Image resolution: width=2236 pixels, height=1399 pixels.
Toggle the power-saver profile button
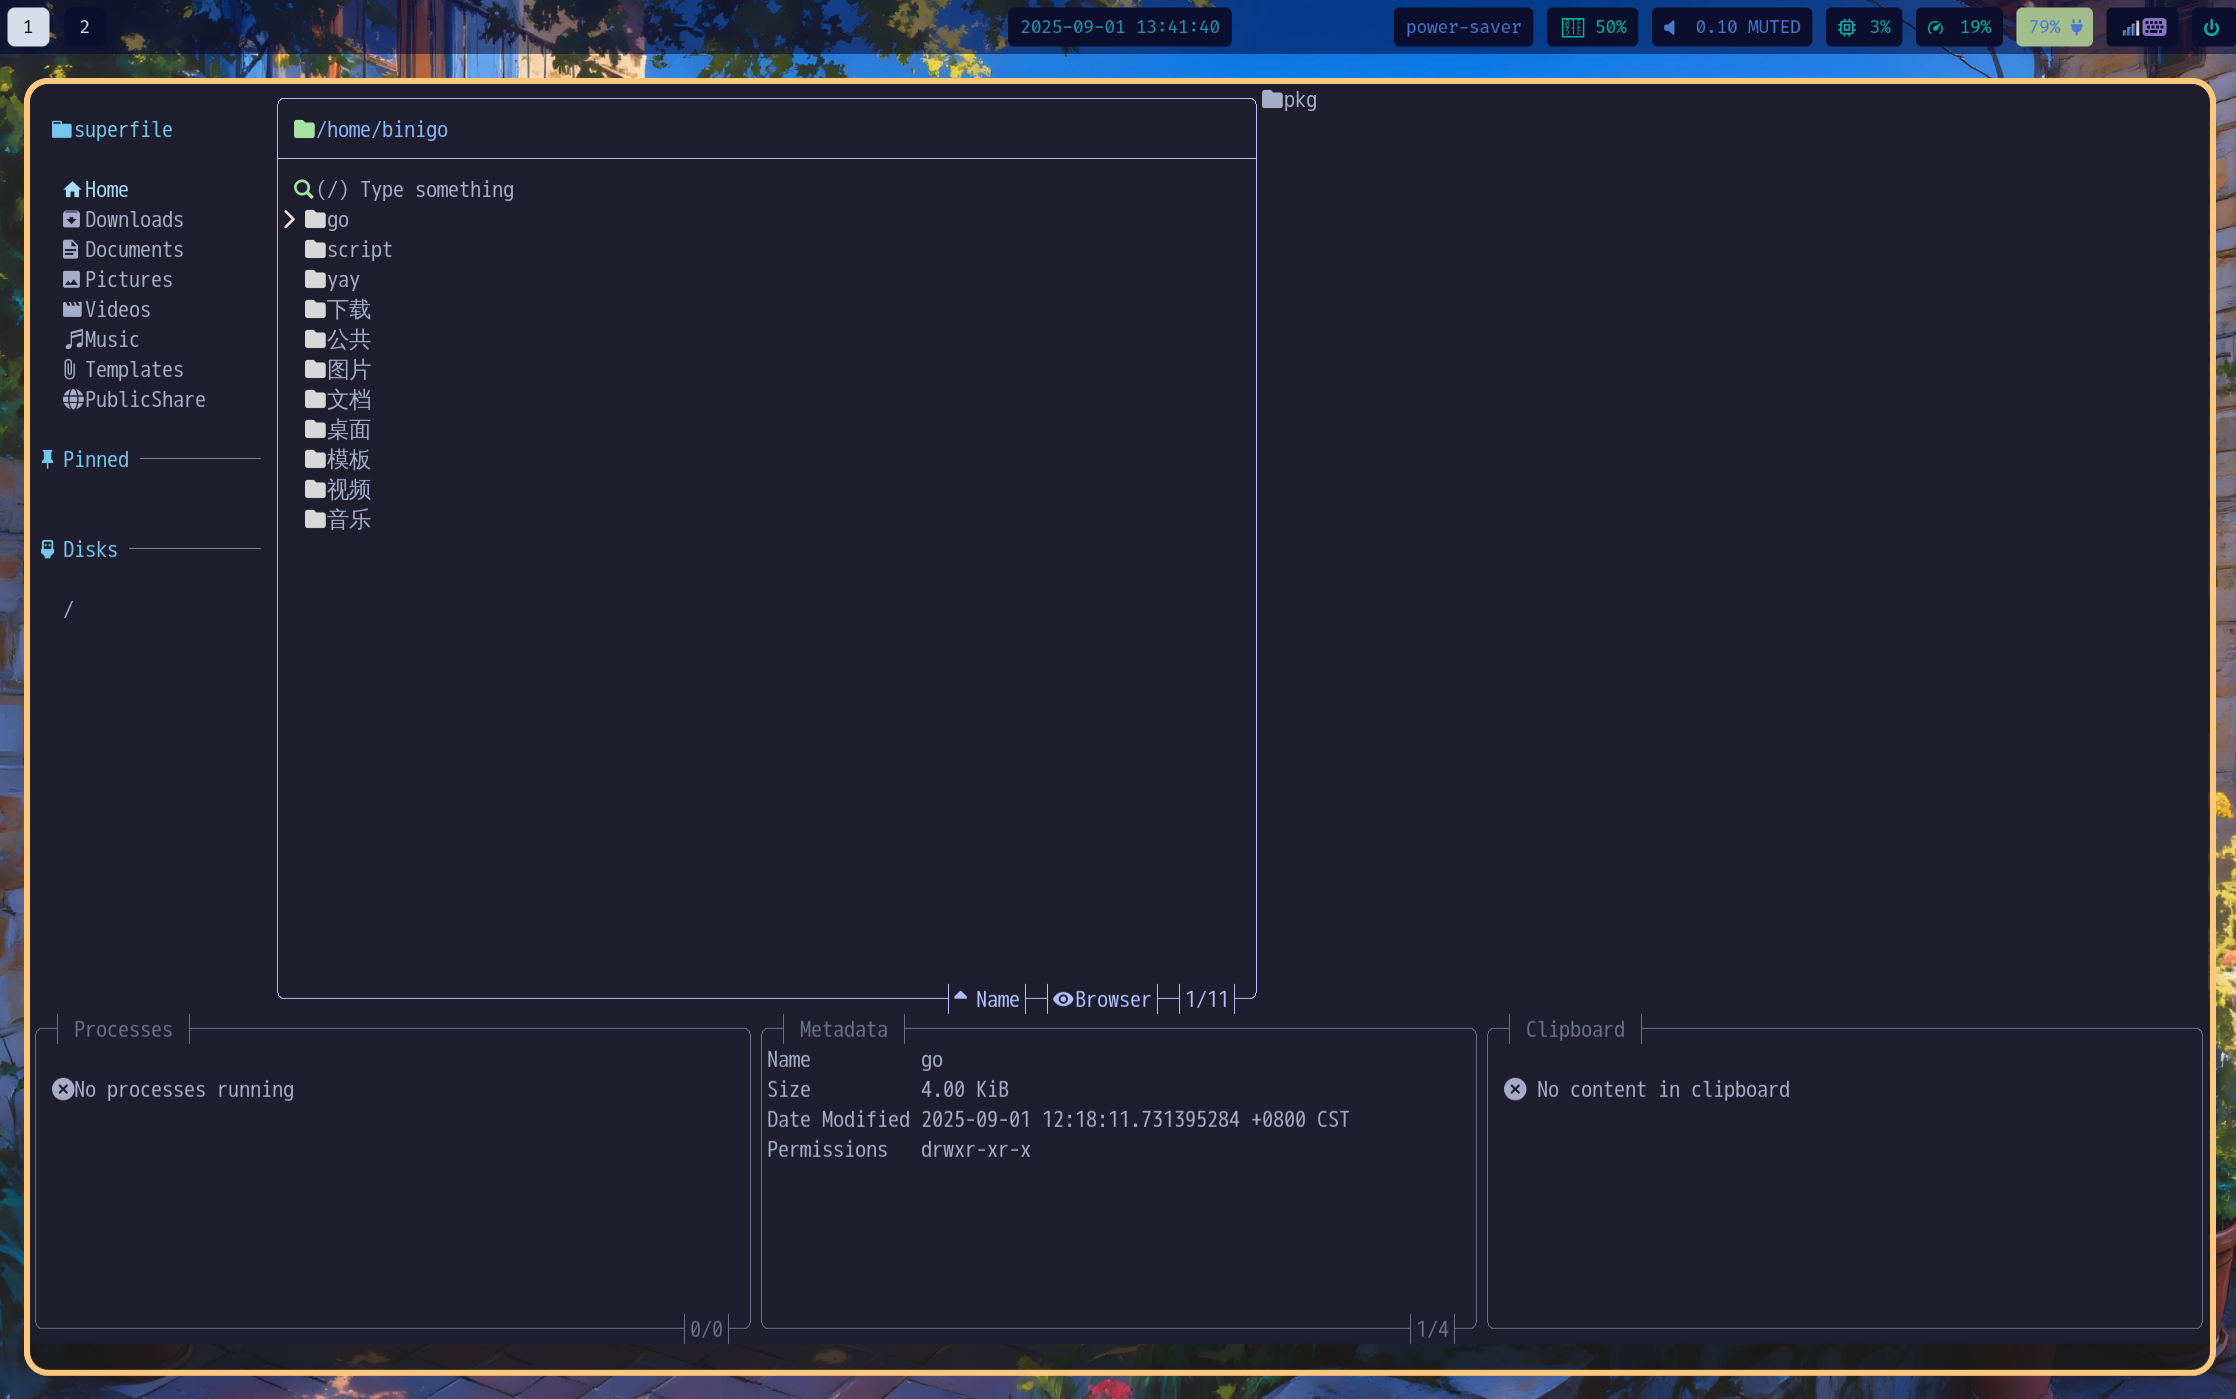tap(1463, 27)
